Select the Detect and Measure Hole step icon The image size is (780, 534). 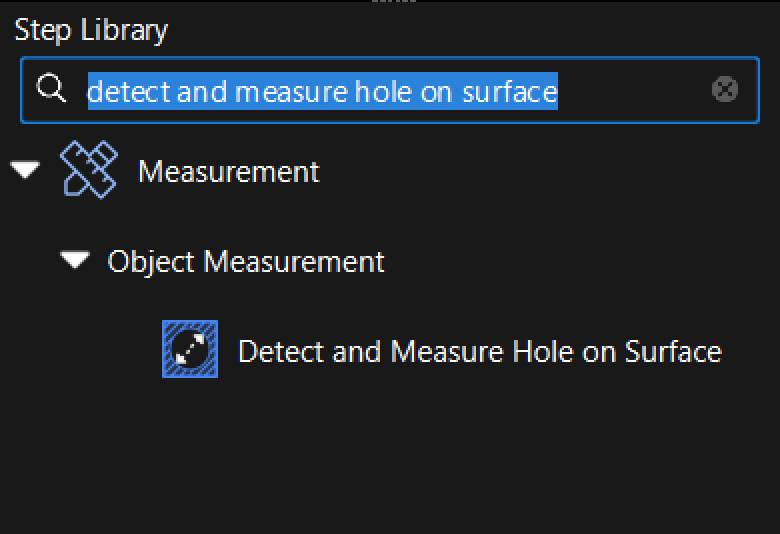click(x=190, y=349)
